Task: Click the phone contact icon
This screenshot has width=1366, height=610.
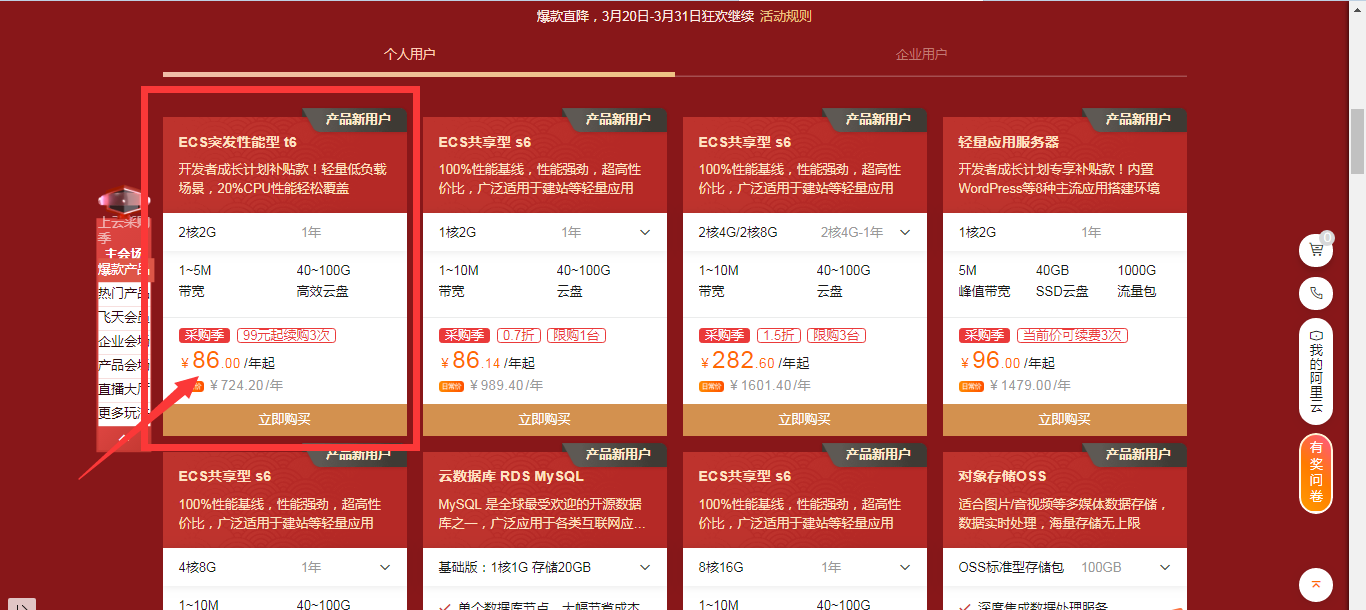Action: 1316,294
